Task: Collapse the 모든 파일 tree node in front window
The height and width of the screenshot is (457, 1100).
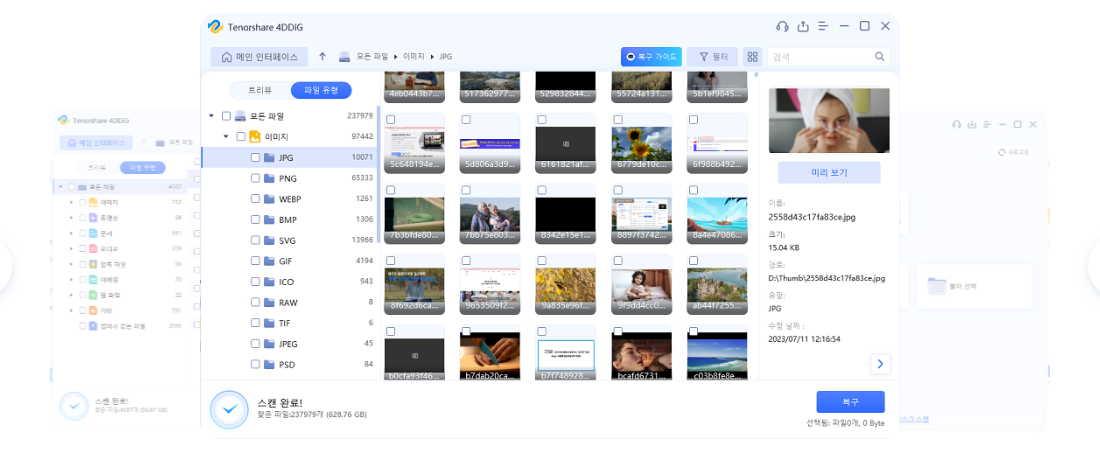Action: (211, 116)
